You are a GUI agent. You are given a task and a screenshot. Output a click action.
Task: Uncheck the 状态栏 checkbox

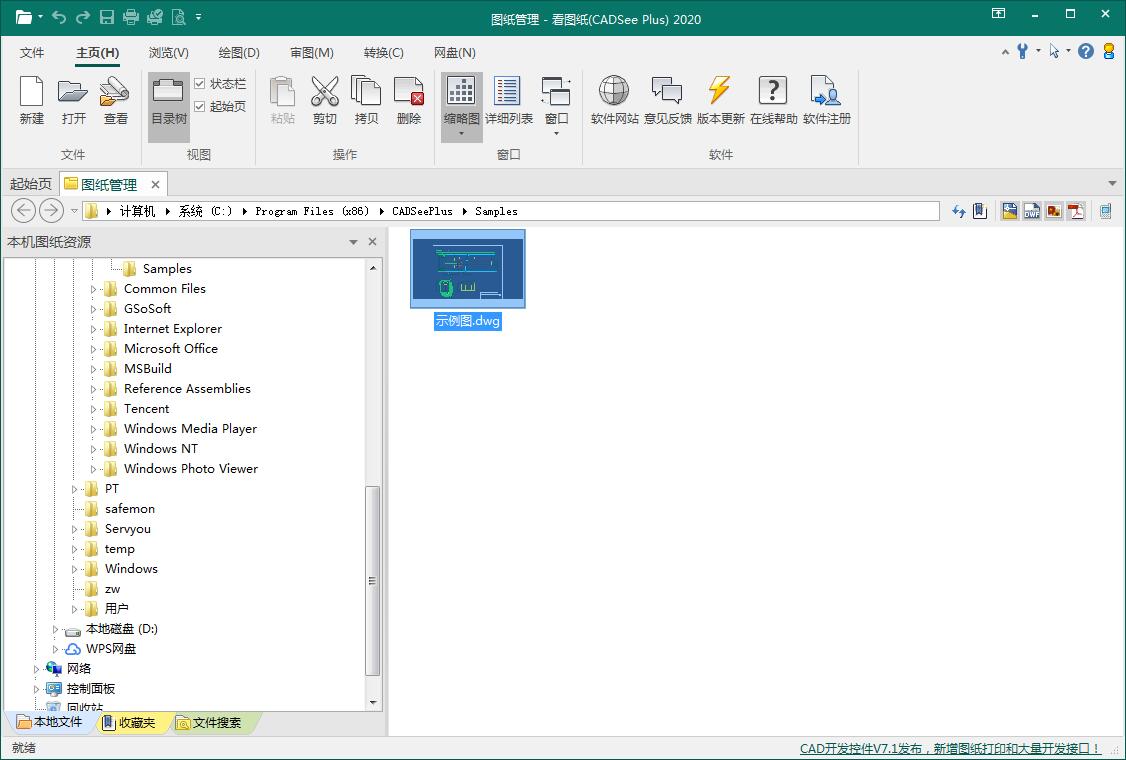[200, 84]
